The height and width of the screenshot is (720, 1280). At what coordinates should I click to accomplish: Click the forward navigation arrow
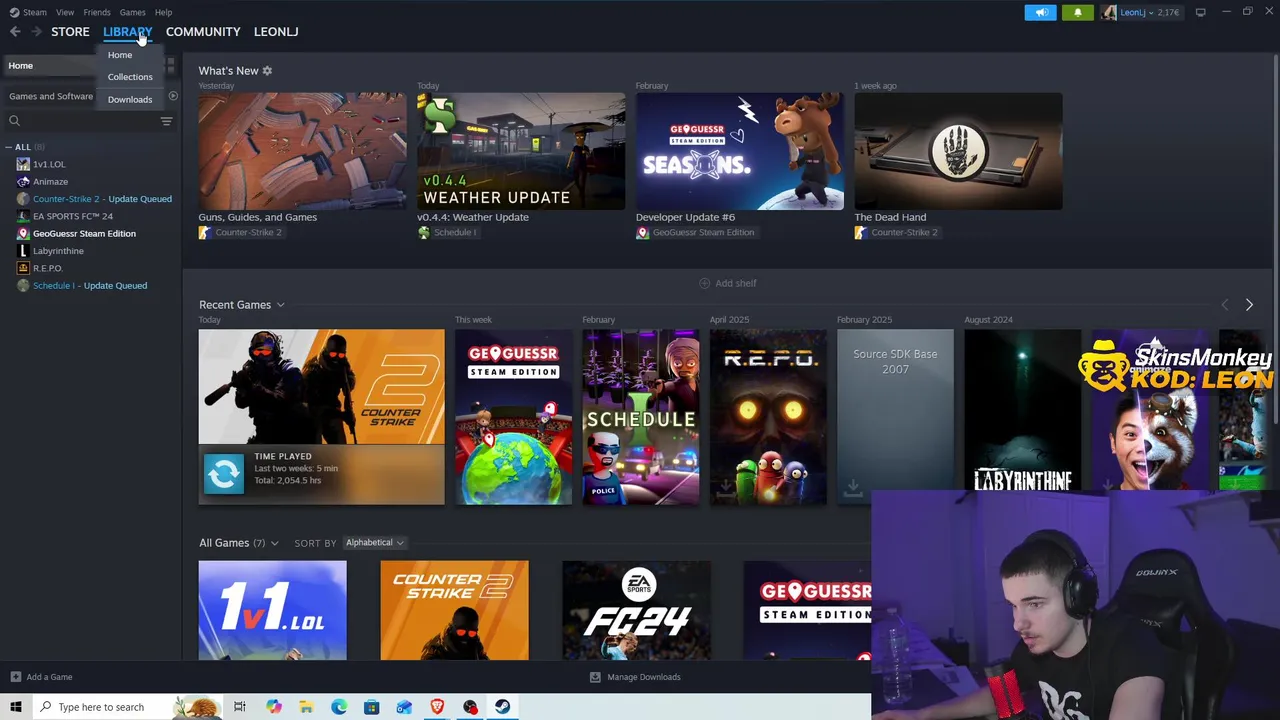(x=36, y=32)
